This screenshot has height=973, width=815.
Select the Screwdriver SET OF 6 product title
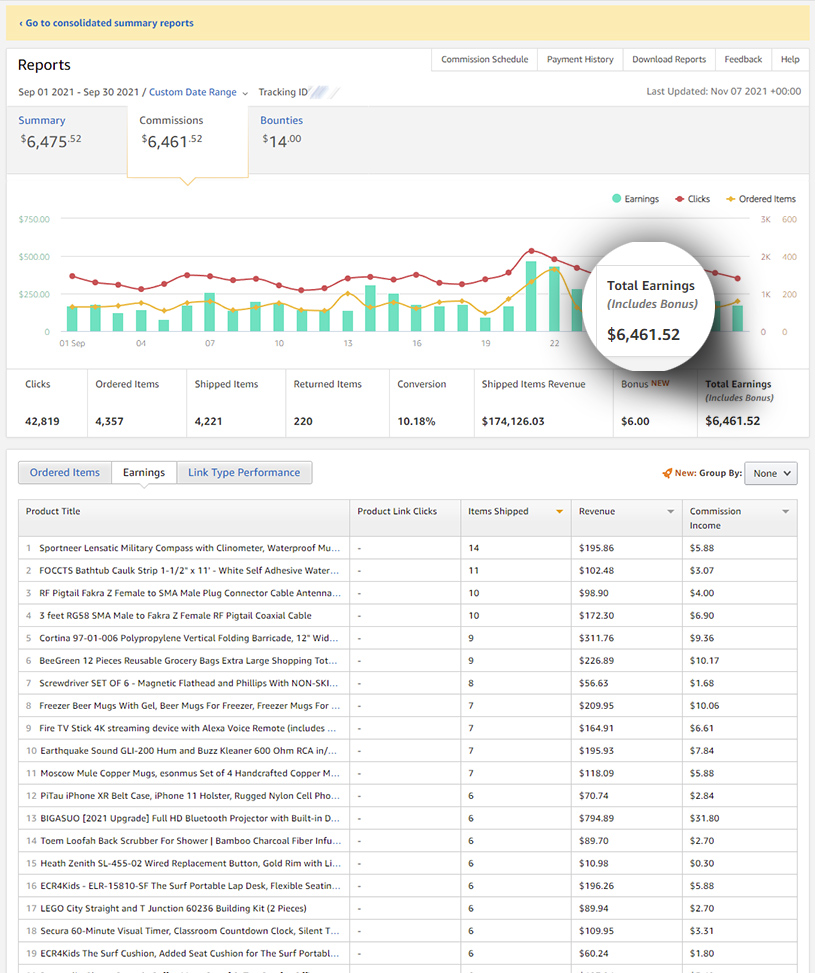tap(189, 683)
